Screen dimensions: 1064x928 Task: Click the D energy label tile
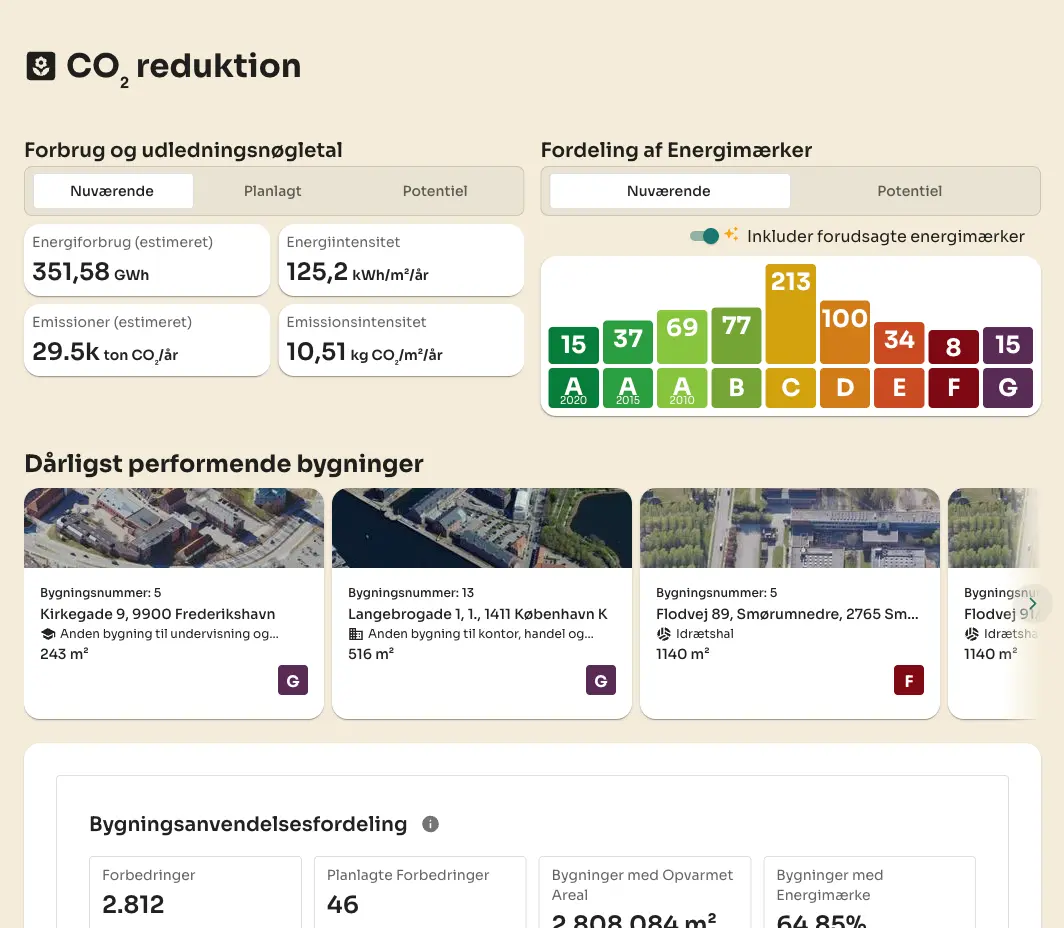point(845,387)
